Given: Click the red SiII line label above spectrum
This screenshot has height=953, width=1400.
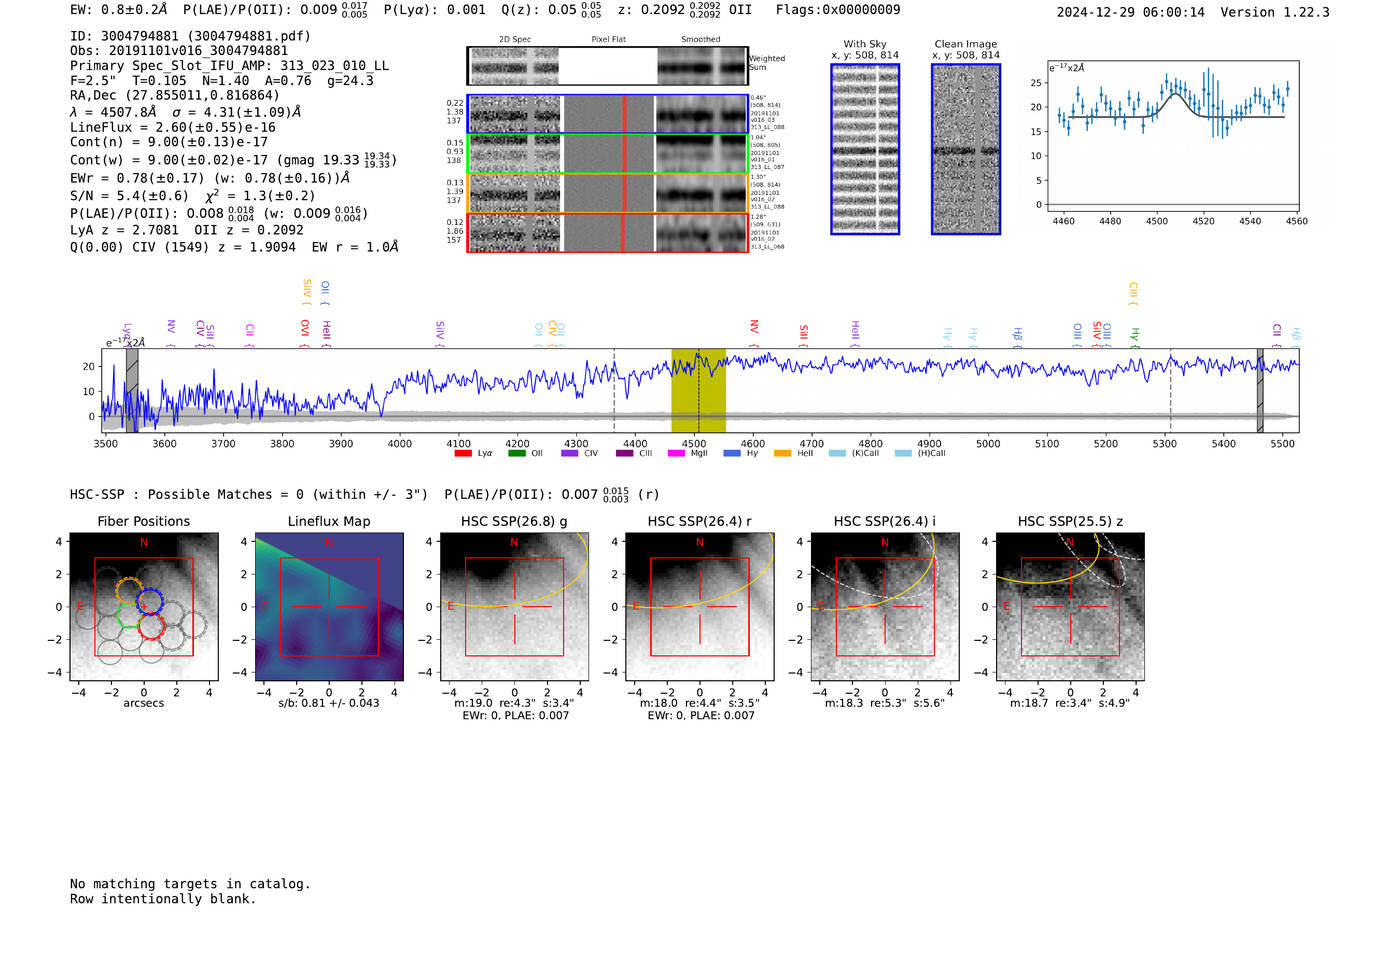Looking at the screenshot, I should 803,334.
